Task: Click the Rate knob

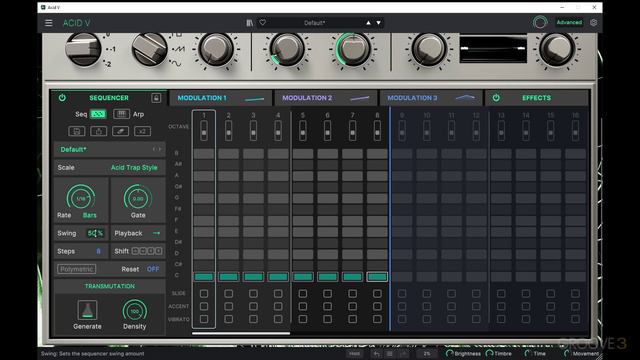Action: (81, 198)
